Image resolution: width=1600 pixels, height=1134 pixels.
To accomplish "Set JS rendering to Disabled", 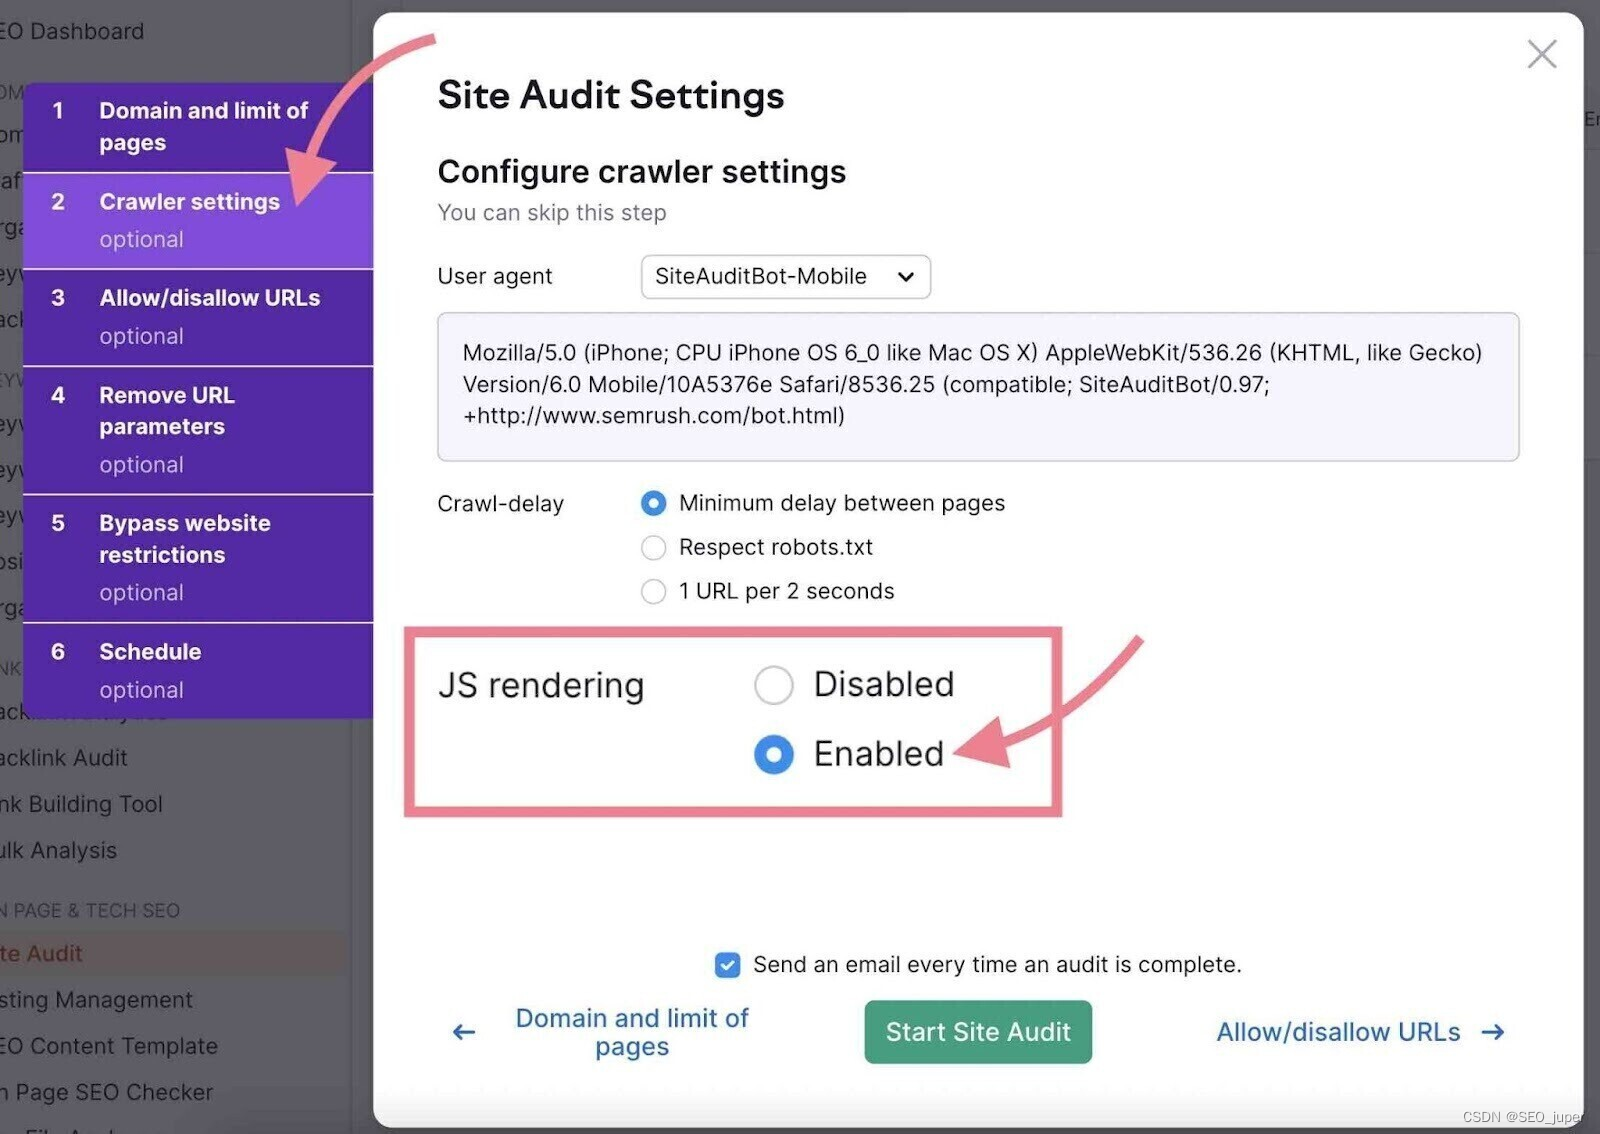I will tap(773, 685).
